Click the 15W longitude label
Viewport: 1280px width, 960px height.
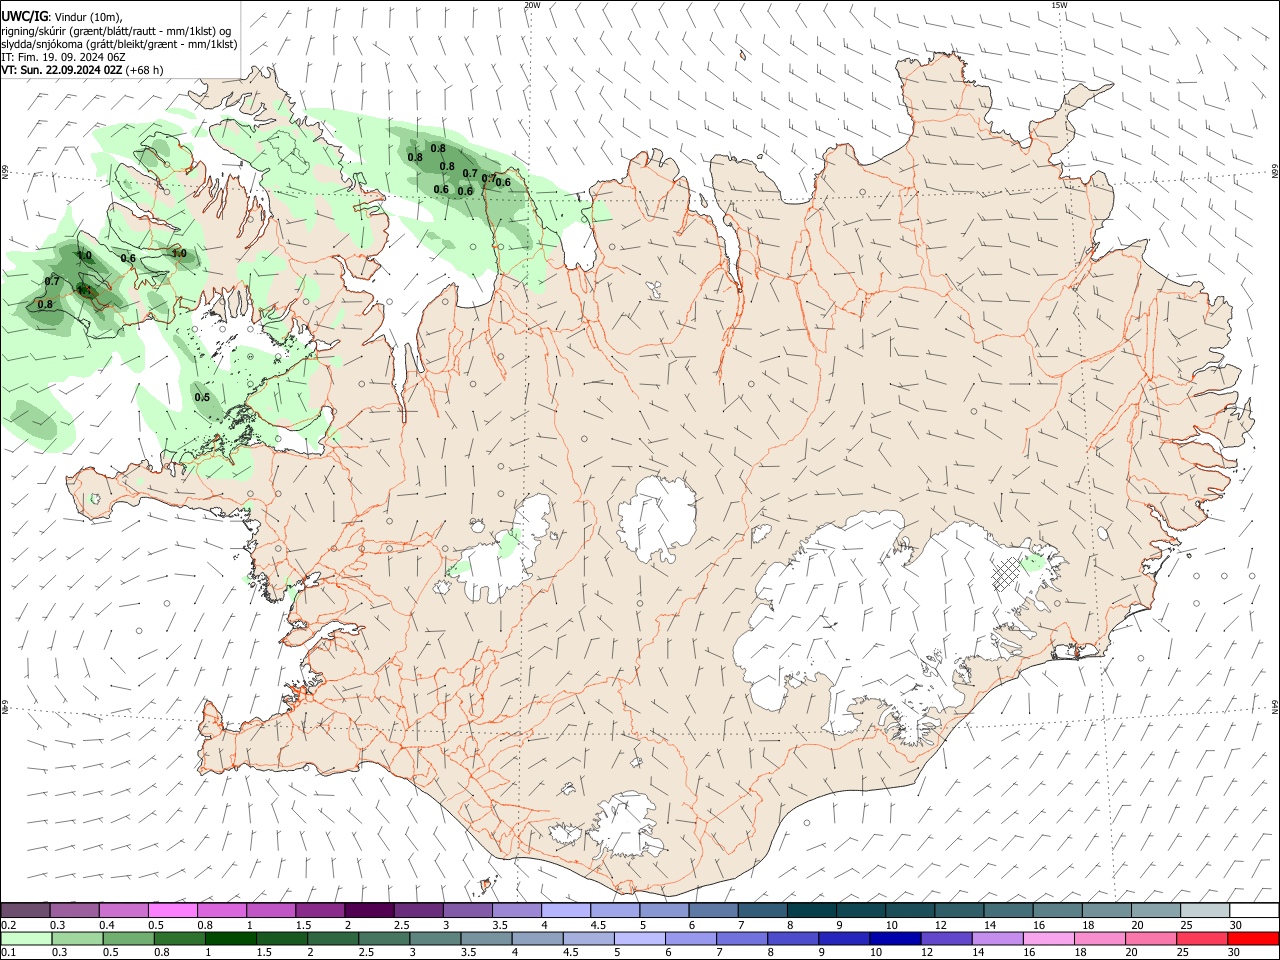[1059, 5]
